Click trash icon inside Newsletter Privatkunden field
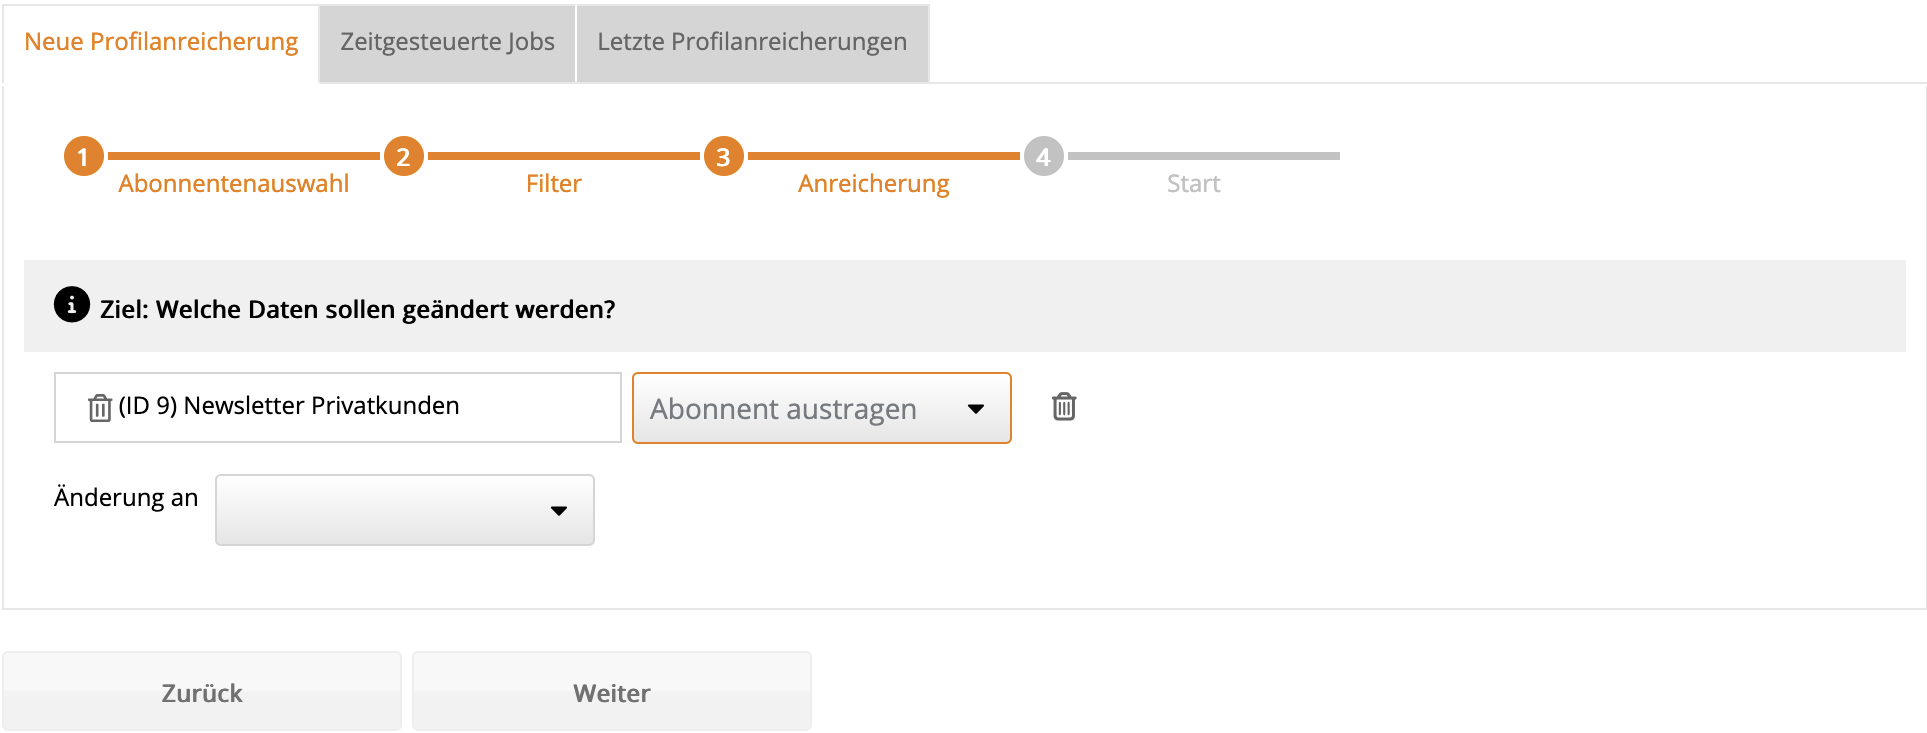The width and height of the screenshot is (1927, 733). tap(100, 408)
